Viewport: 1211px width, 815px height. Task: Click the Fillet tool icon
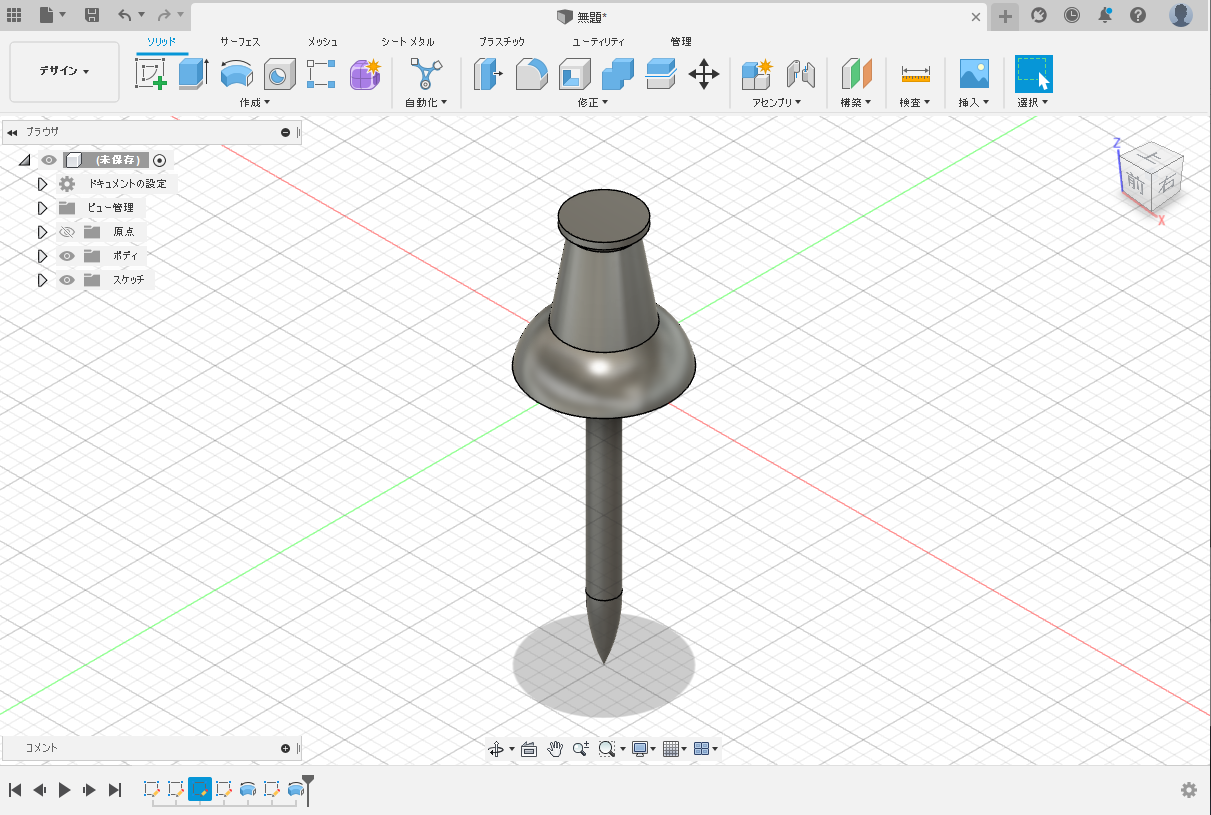[x=531, y=74]
